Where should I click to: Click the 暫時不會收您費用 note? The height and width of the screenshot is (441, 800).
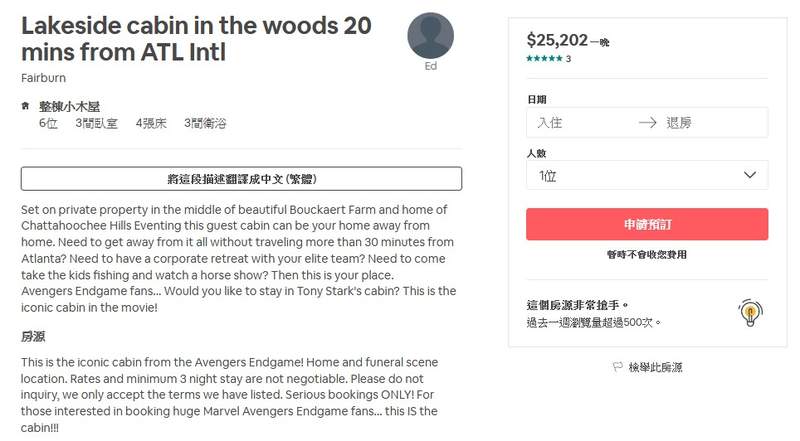(x=647, y=255)
